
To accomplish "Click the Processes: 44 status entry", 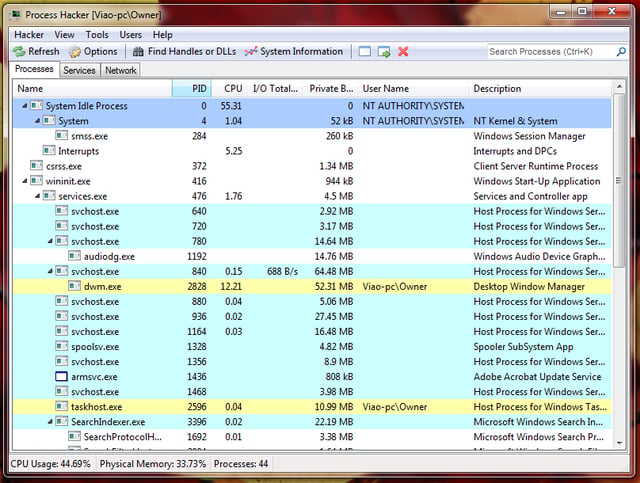I will click(x=241, y=464).
